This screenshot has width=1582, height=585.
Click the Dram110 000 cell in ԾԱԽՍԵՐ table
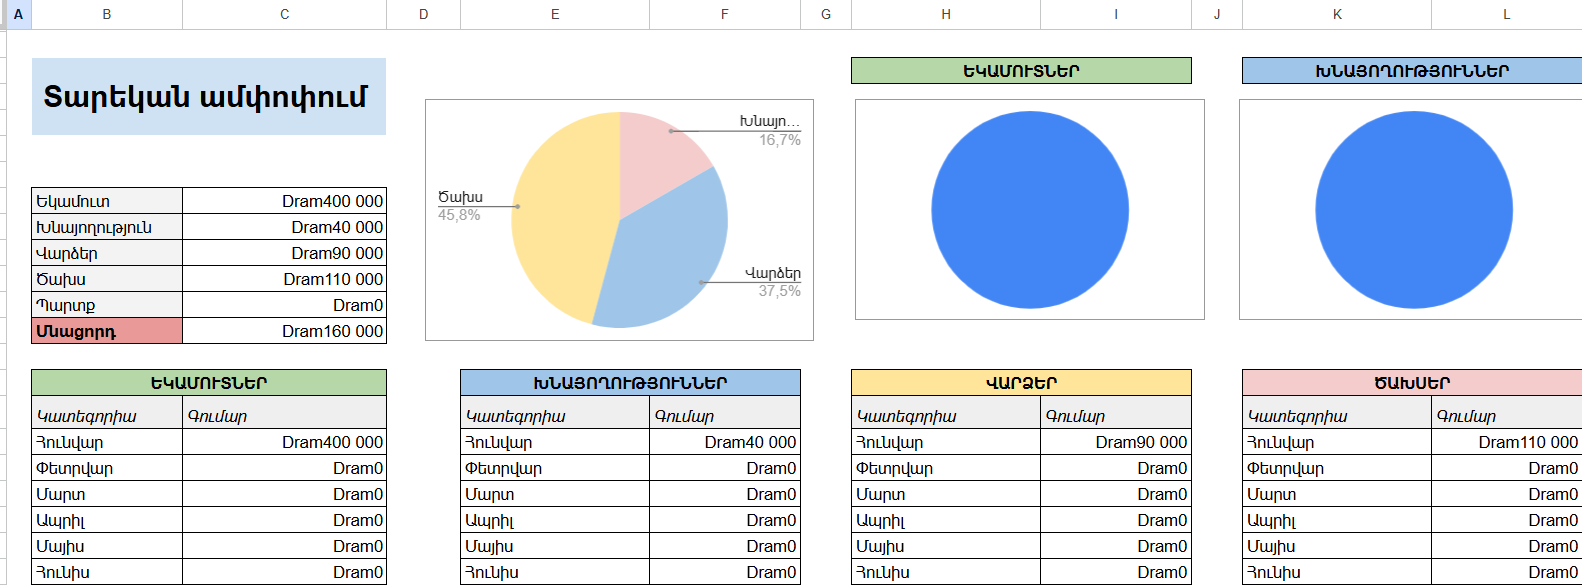[1506, 442]
